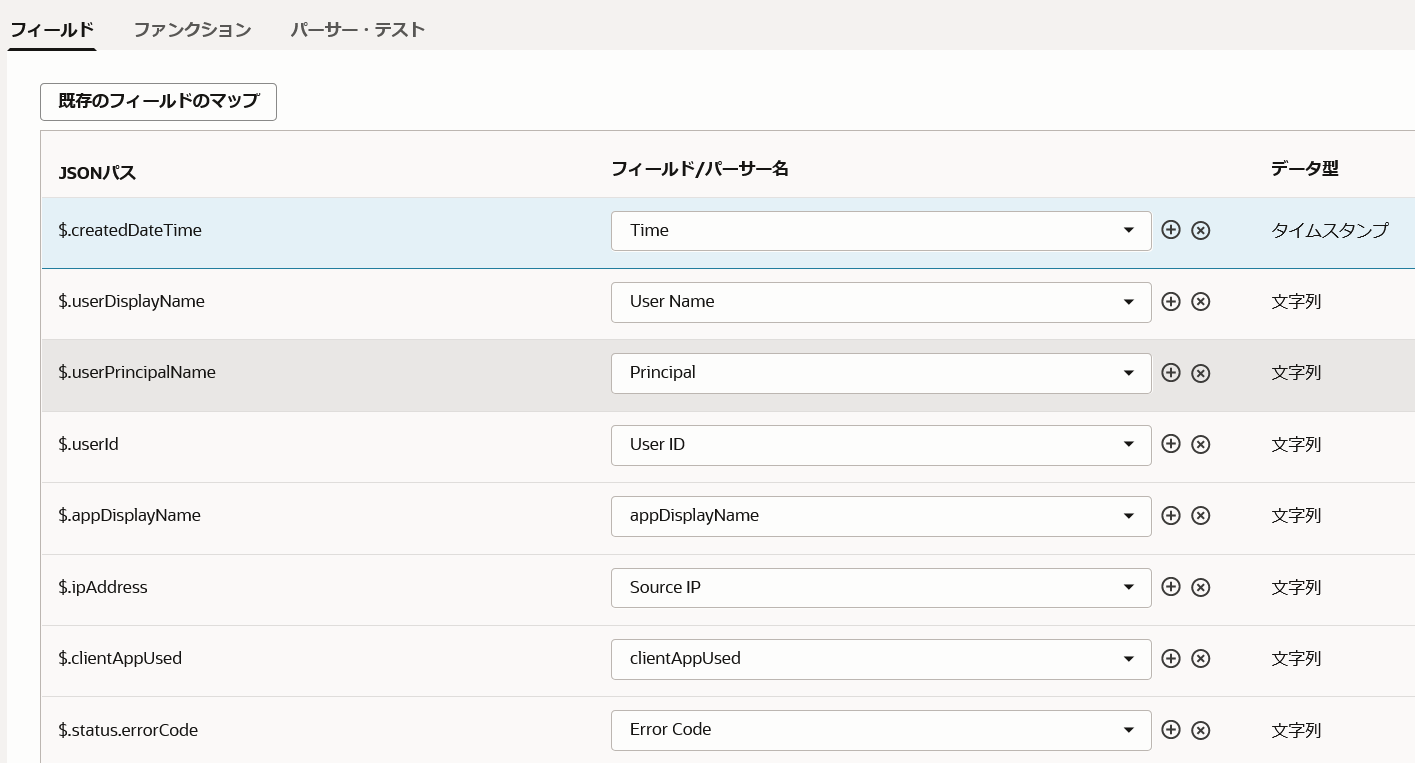Click remove icon in ipAddress row
Viewport: 1416px width, 763px height.
pyautogui.click(x=1201, y=587)
